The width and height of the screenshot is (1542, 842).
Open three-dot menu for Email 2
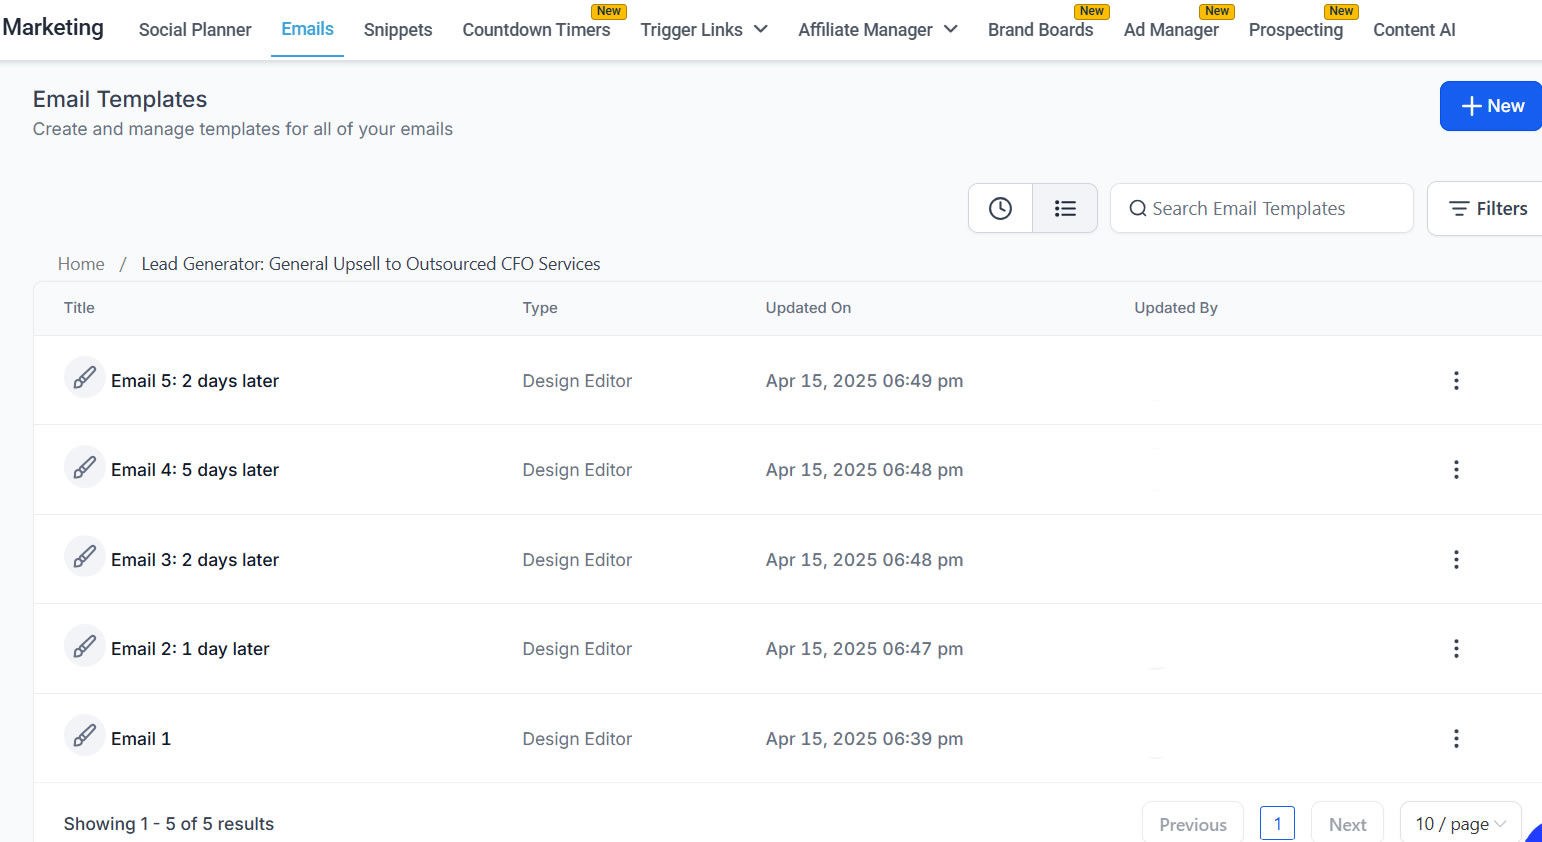(x=1456, y=649)
